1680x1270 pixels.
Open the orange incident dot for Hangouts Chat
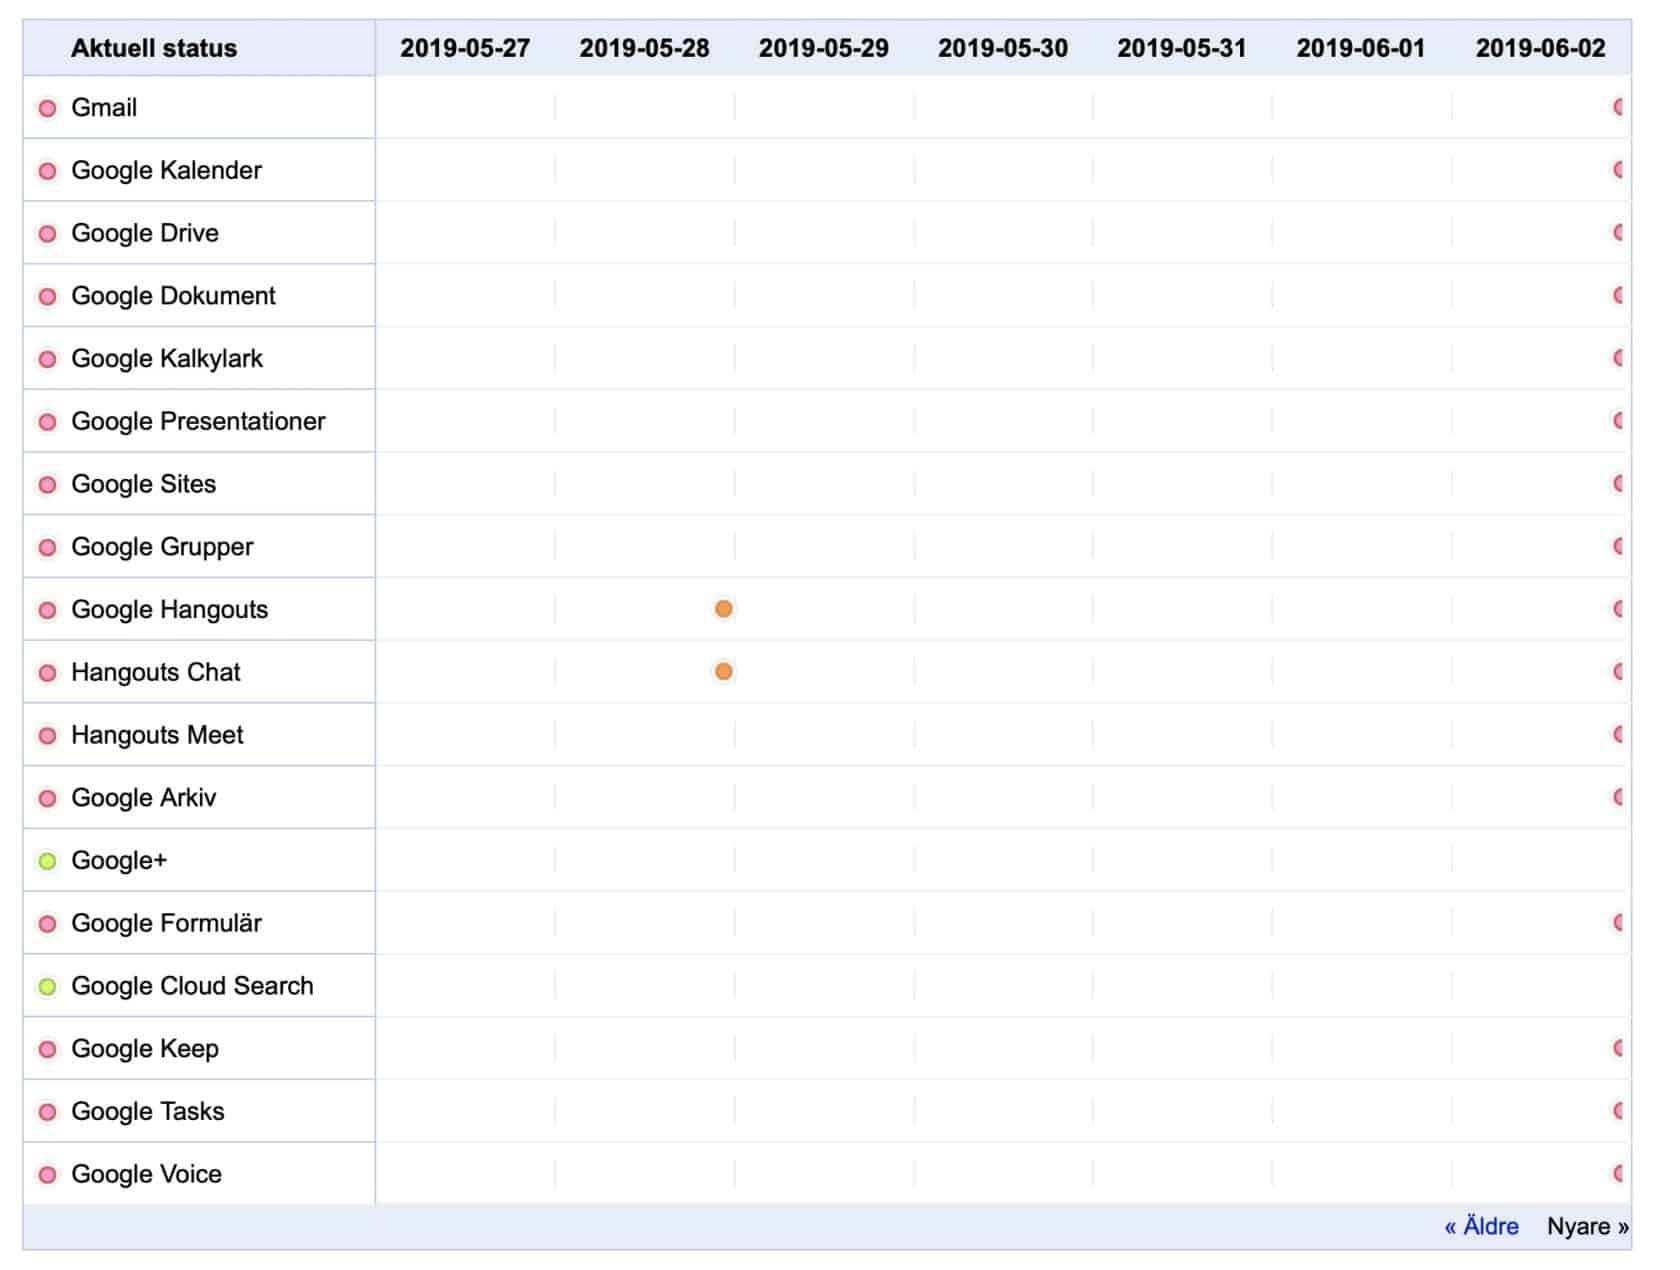[x=724, y=672]
